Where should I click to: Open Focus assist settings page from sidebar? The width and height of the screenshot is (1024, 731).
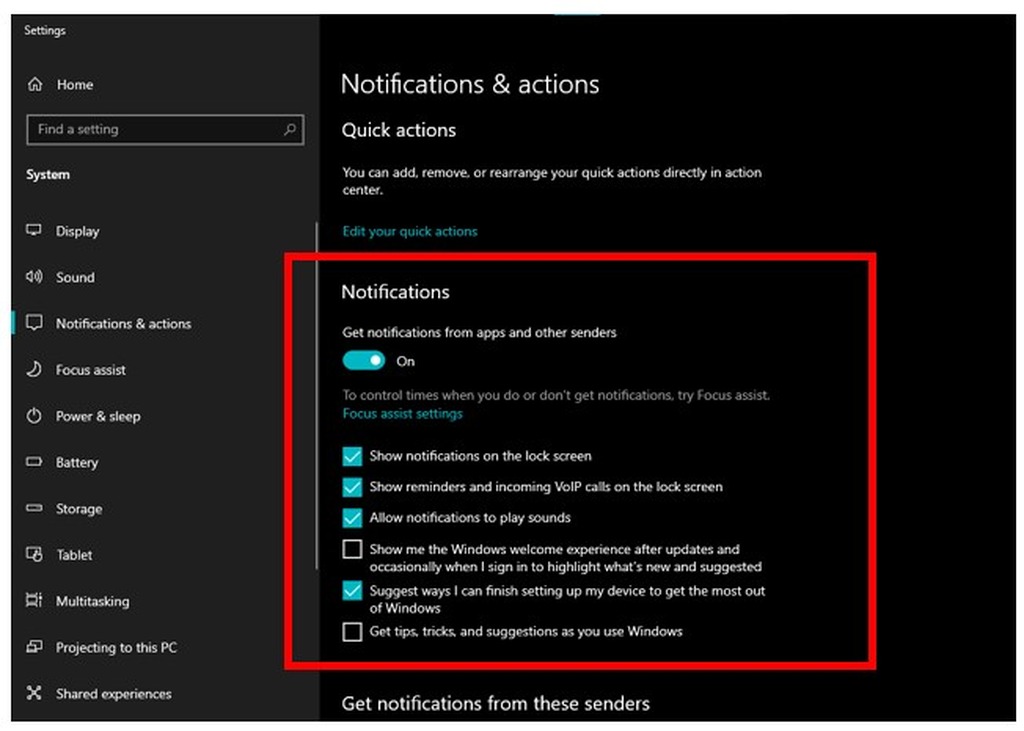tap(91, 370)
